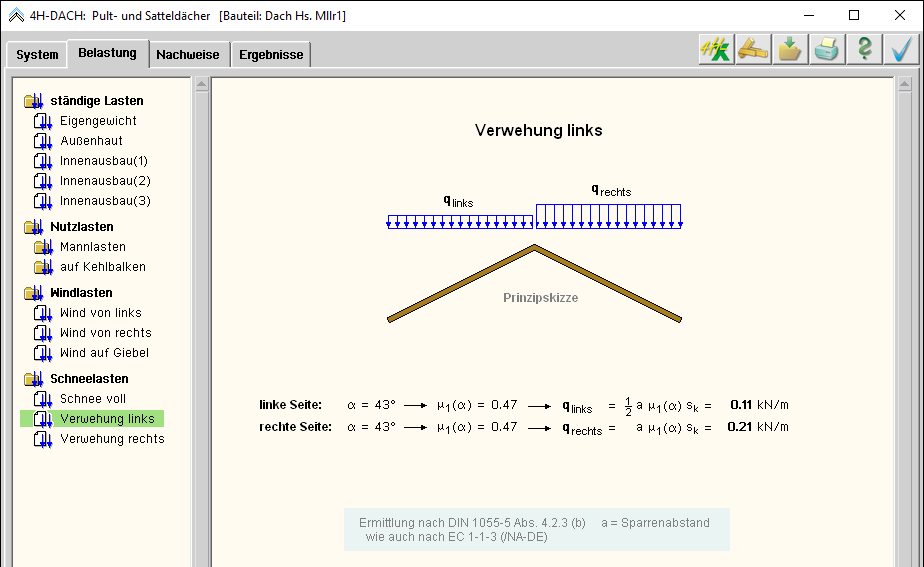
Task: Click the Eigengewicht load page icon
Action: pyautogui.click(x=42, y=121)
